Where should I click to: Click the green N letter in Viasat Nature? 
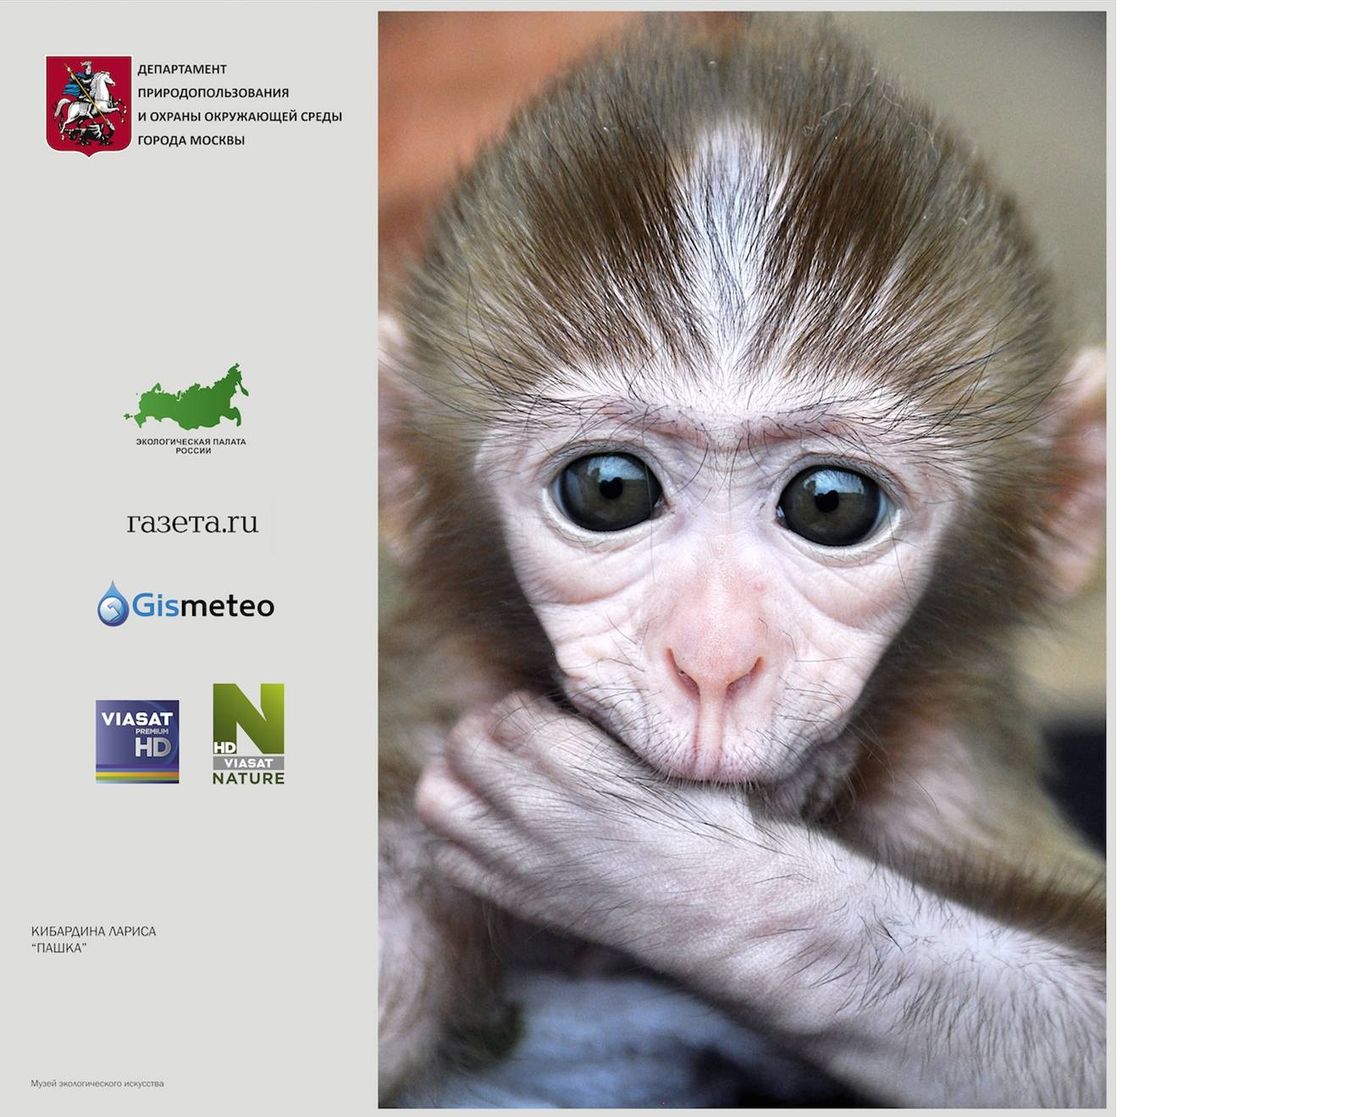[x=249, y=717]
